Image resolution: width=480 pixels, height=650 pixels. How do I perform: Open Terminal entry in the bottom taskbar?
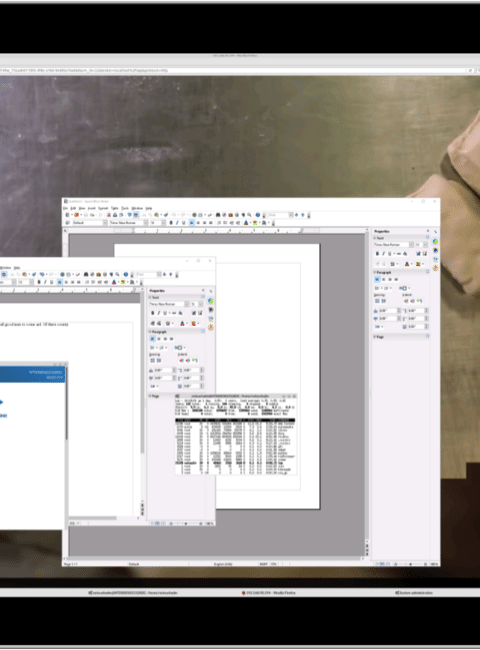[x=133, y=593]
